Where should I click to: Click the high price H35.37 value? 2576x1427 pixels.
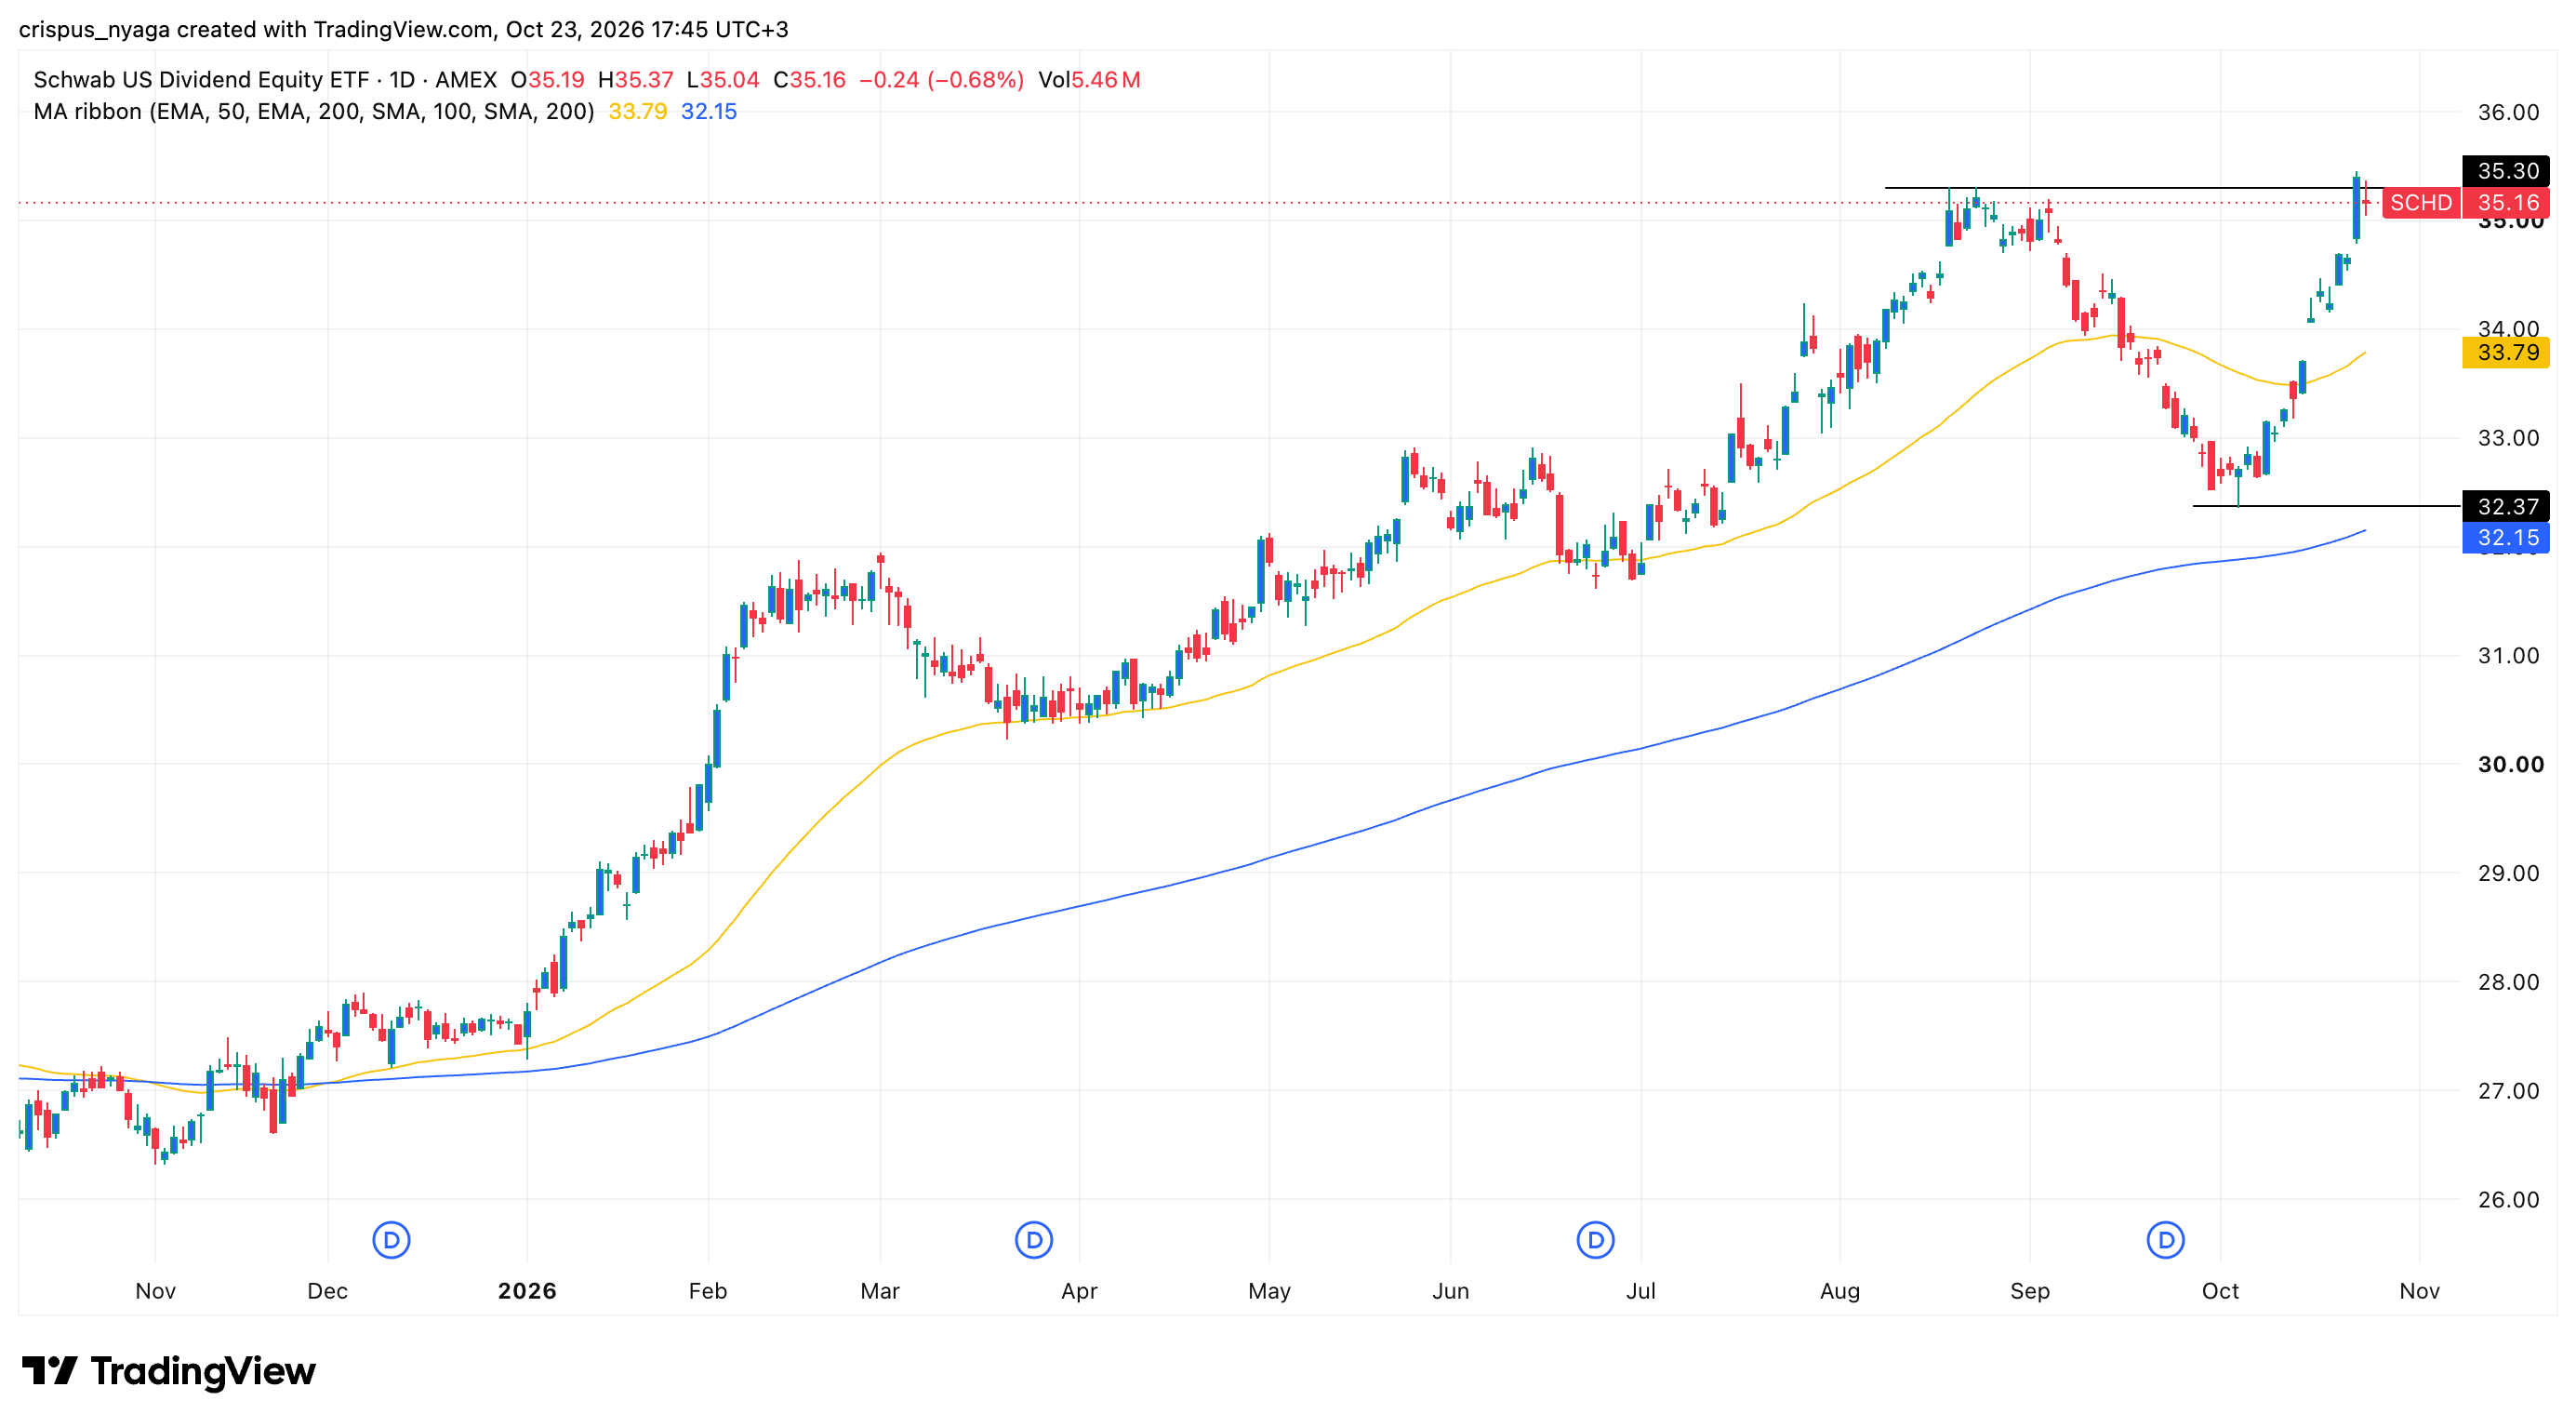[x=635, y=80]
